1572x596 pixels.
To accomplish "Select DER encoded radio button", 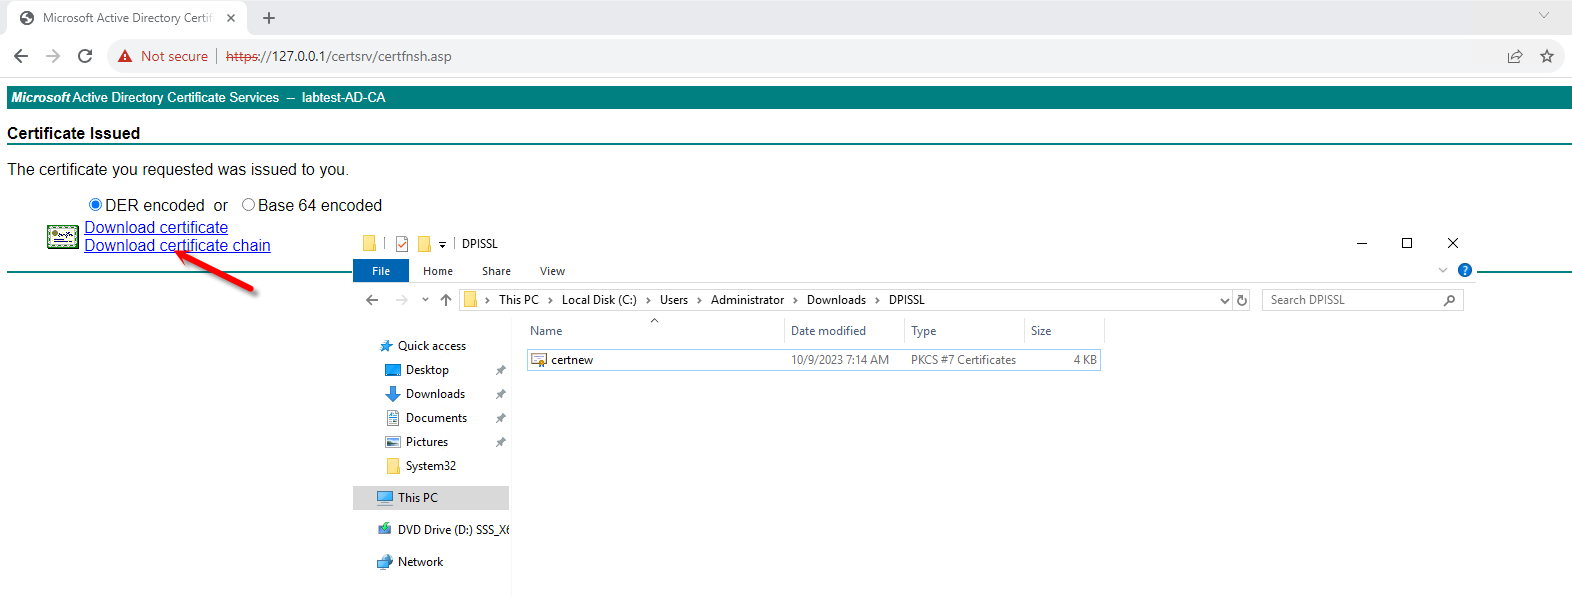I will coord(96,205).
